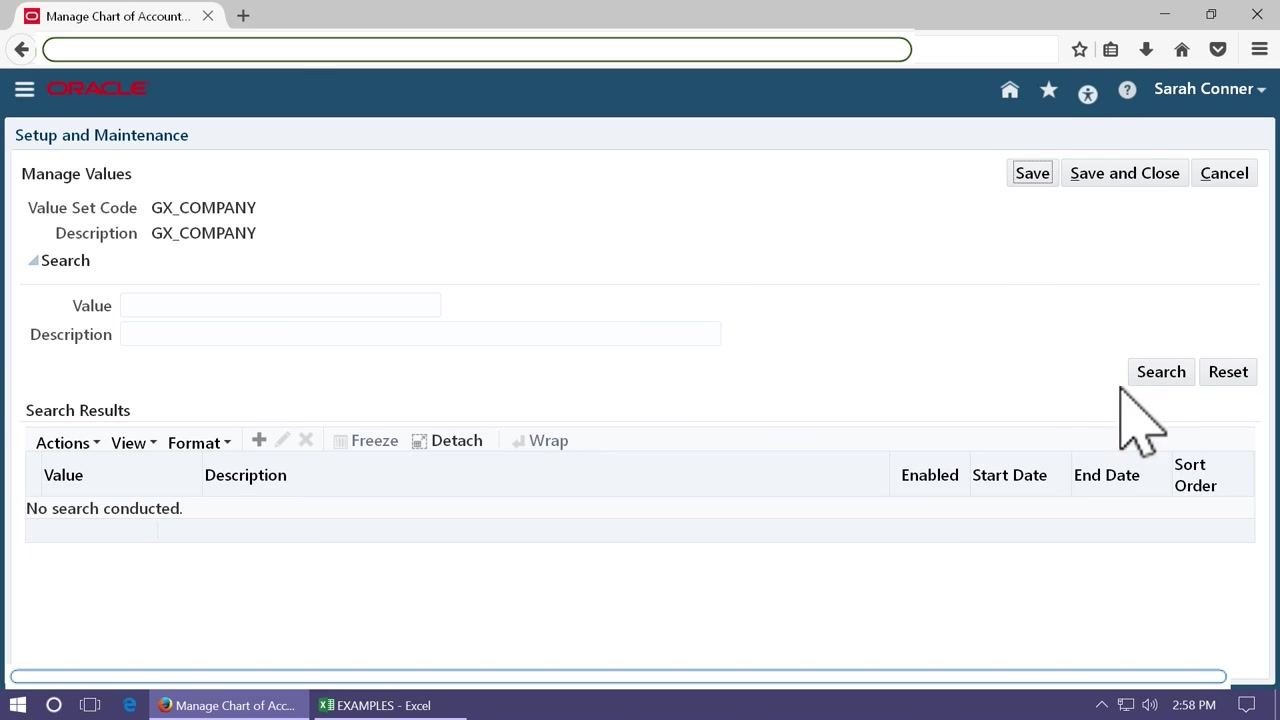
Task: Click the Reset button
Action: pos(1228,372)
